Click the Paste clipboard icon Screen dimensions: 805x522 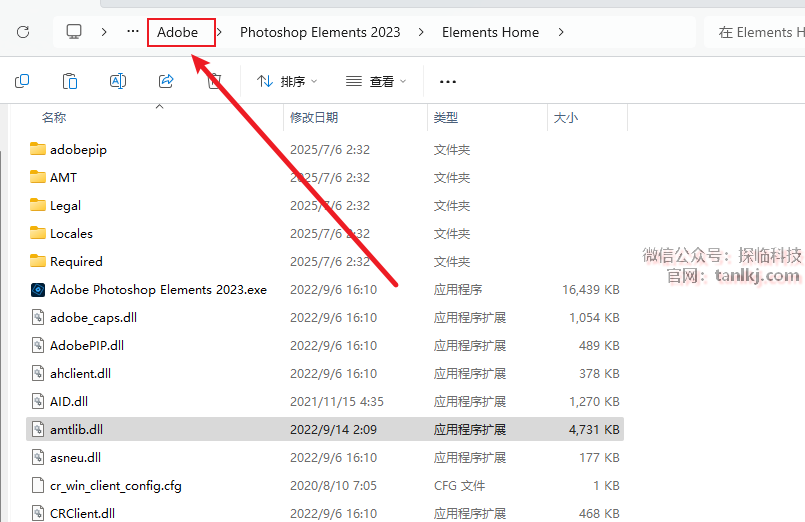coord(70,81)
